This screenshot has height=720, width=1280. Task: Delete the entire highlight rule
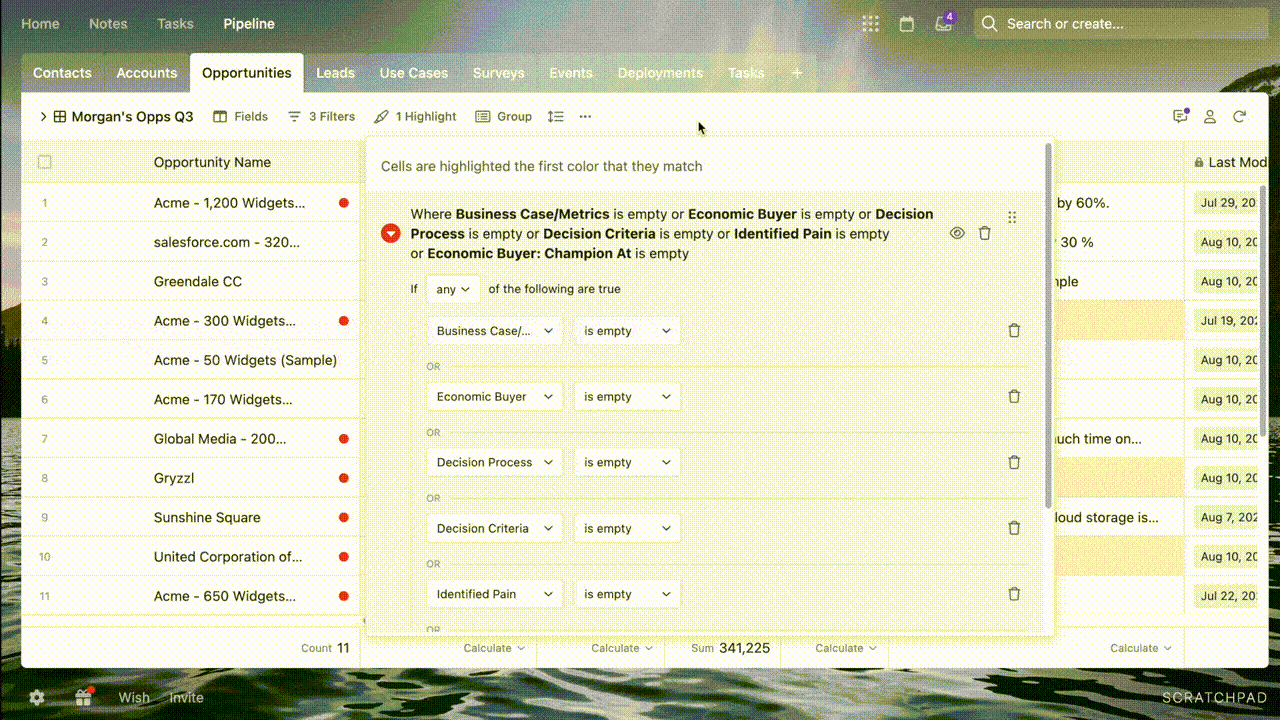point(985,233)
